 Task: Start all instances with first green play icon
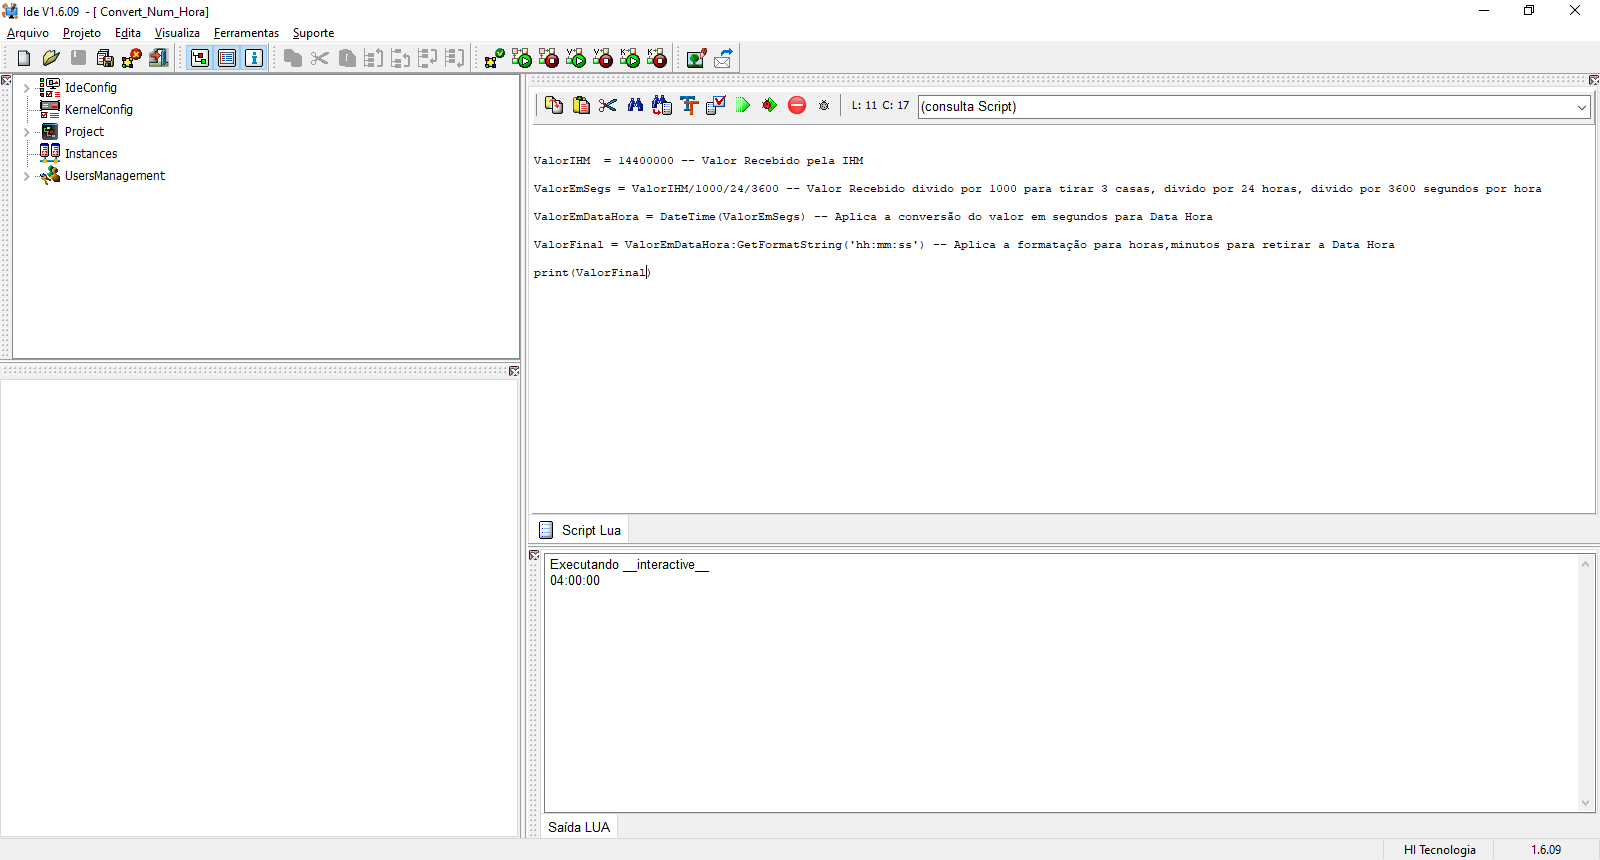pyautogui.click(x=521, y=58)
